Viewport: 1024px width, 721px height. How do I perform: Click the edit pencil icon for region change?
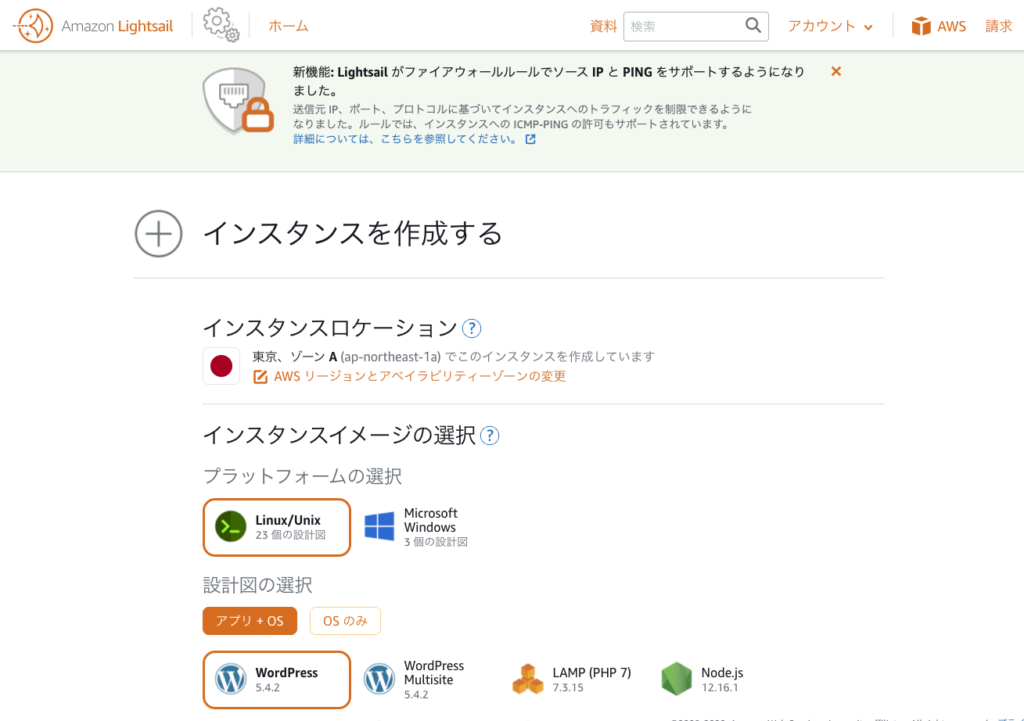tap(260, 377)
